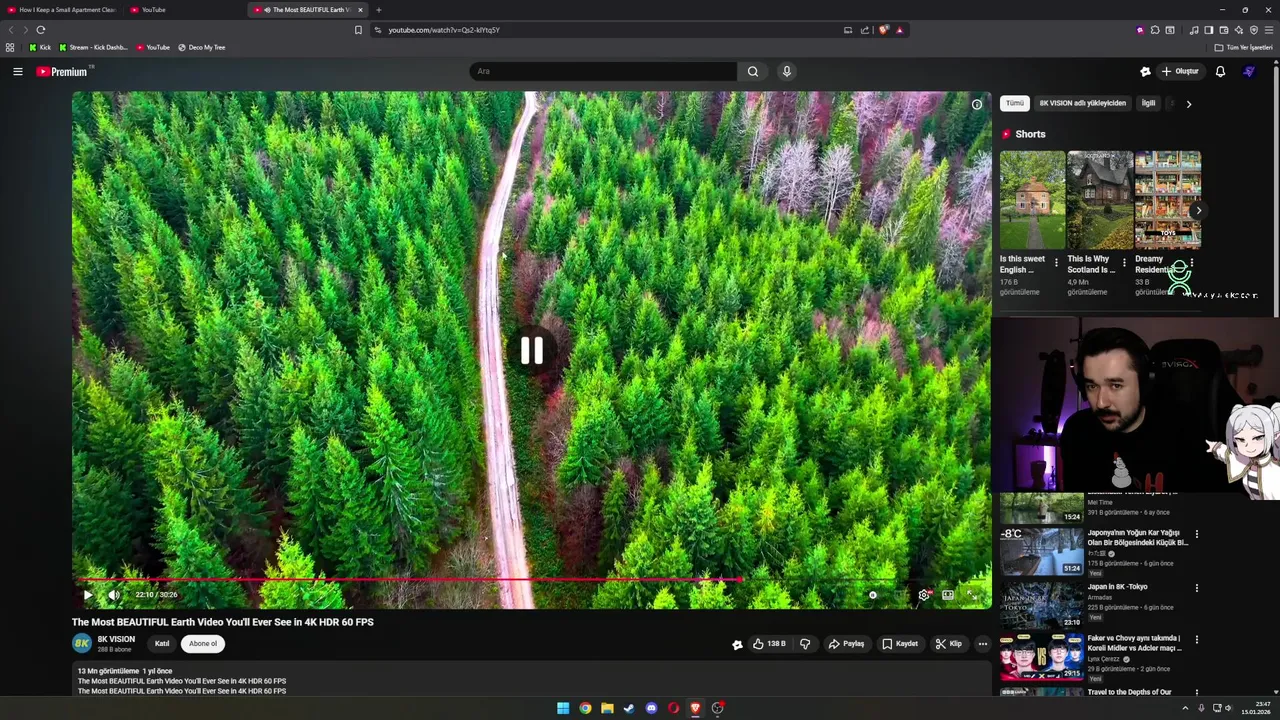The image size is (1280, 720).
Task: Switch to theater mode
Action: pyautogui.click(x=948, y=595)
